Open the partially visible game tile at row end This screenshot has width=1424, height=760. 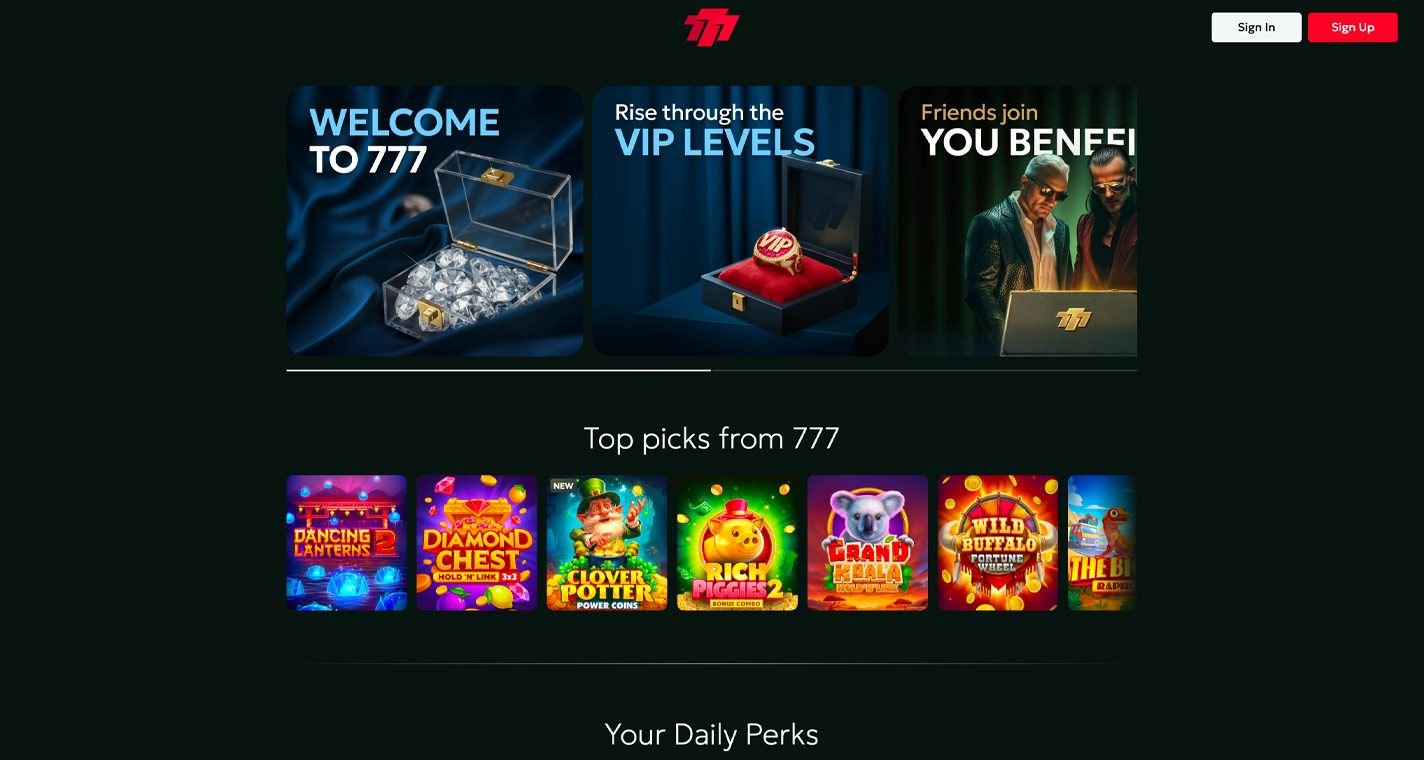coord(1102,543)
